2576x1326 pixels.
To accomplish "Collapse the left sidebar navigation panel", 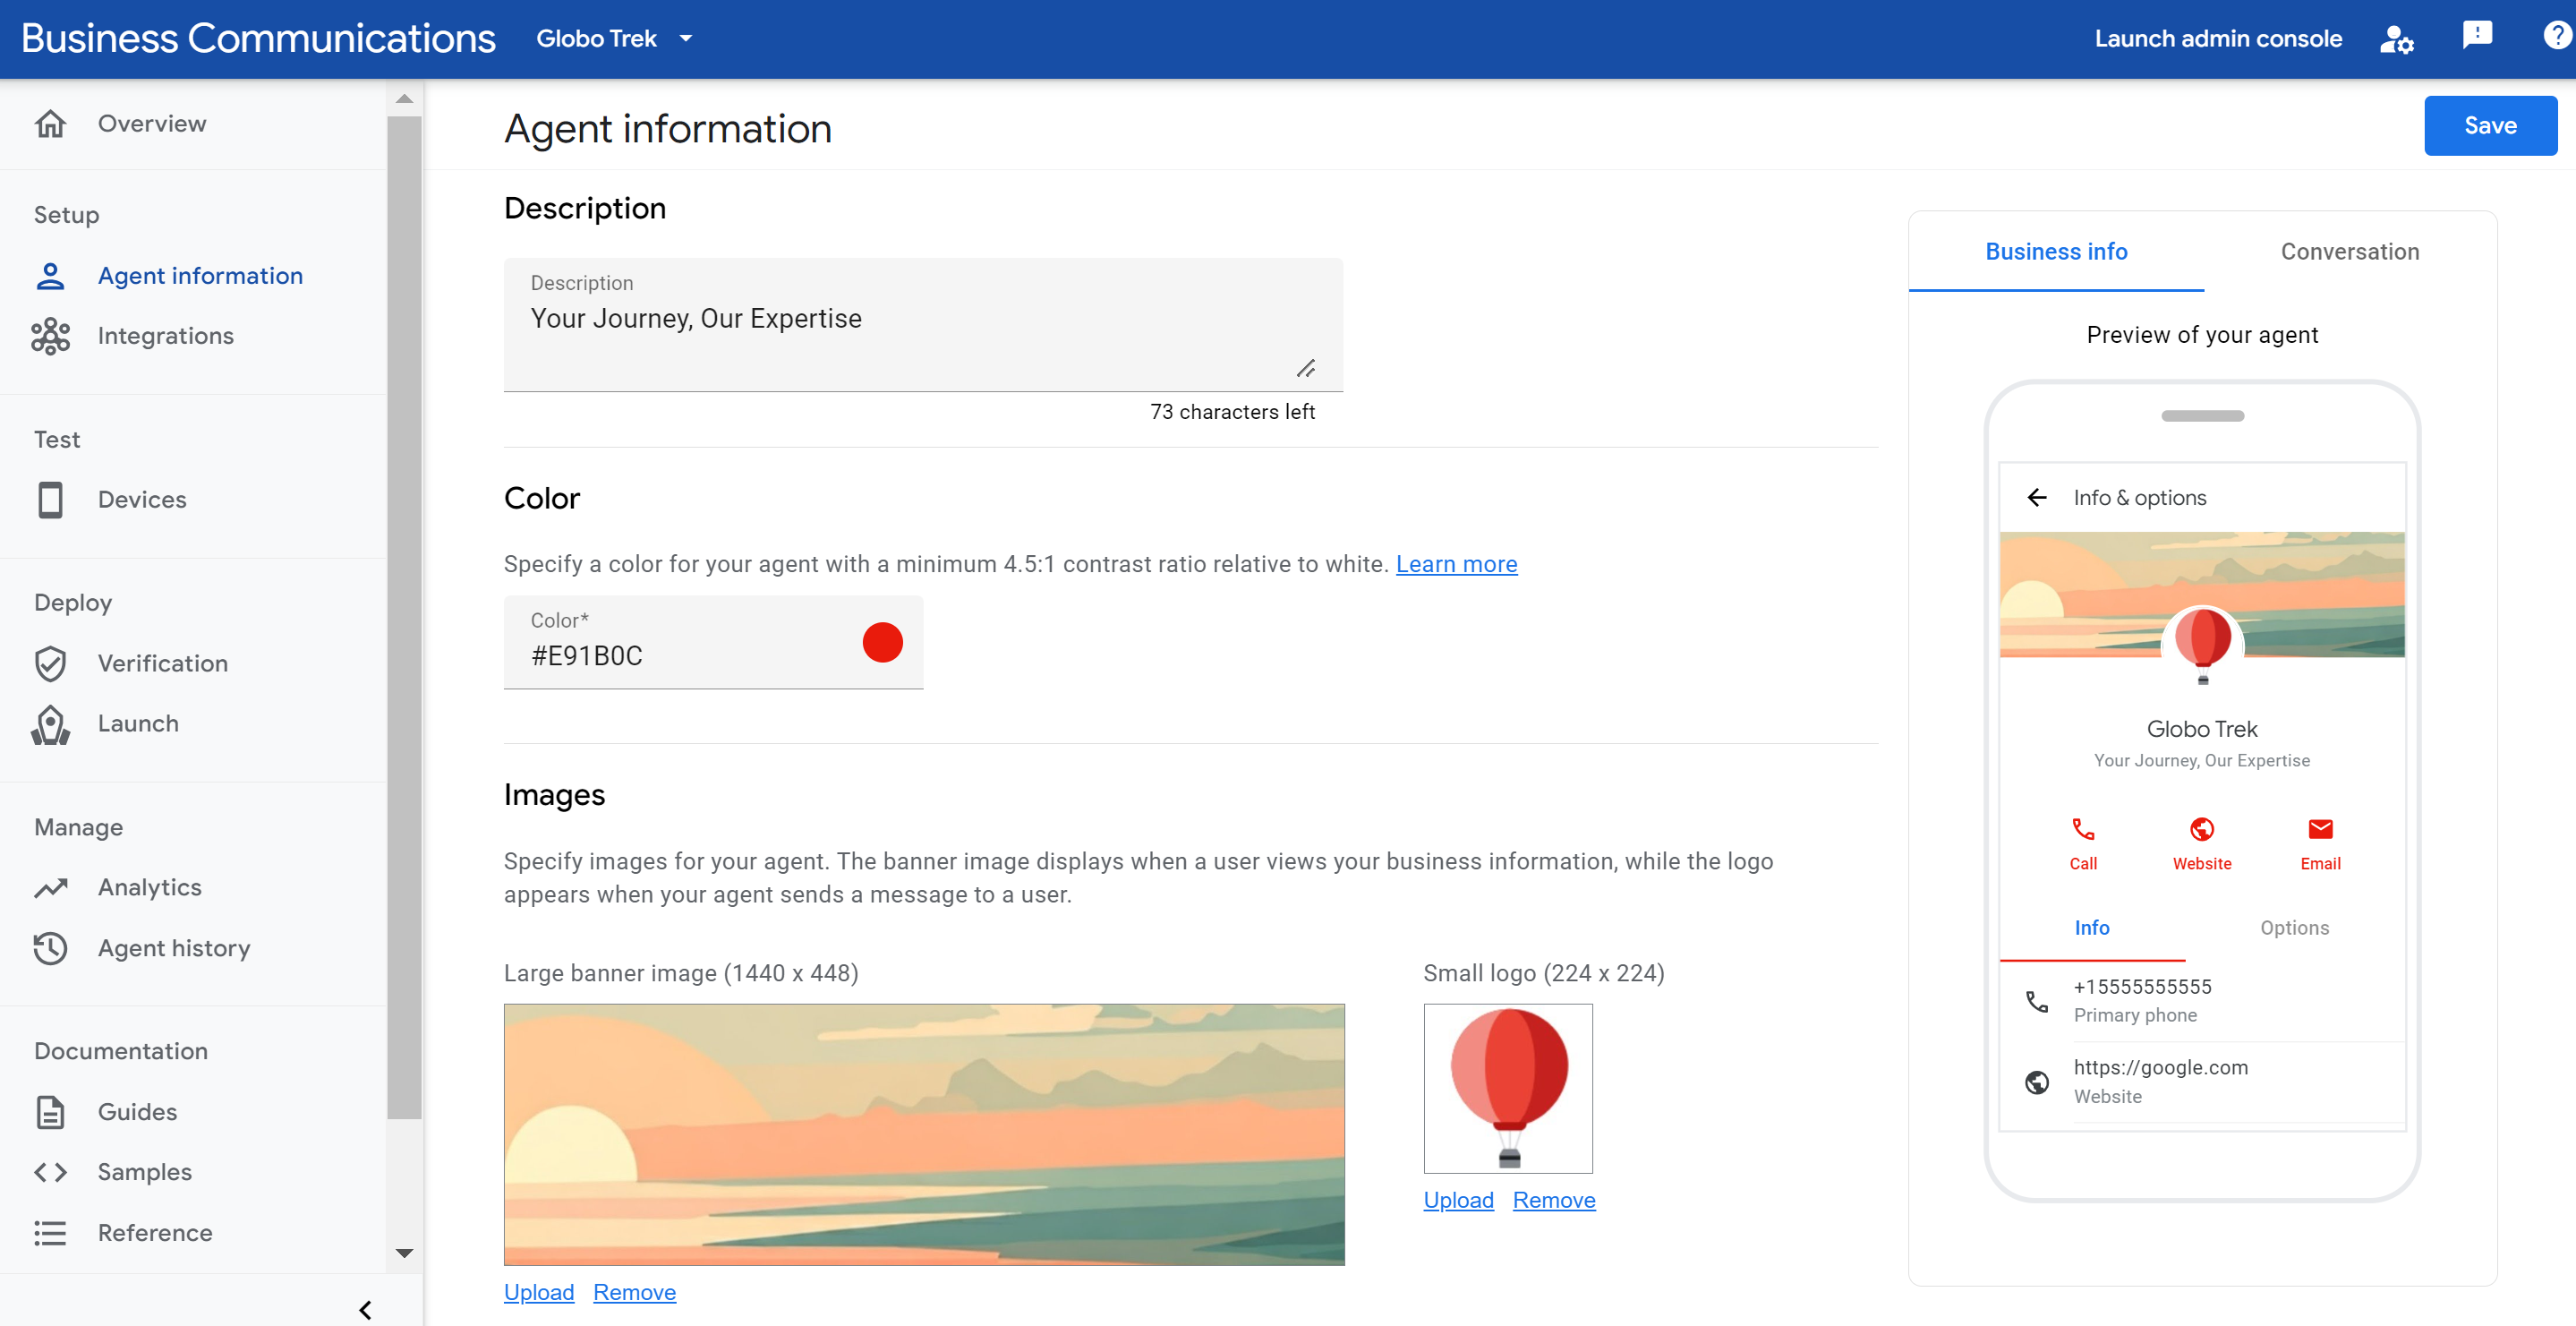I will [365, 1309].
